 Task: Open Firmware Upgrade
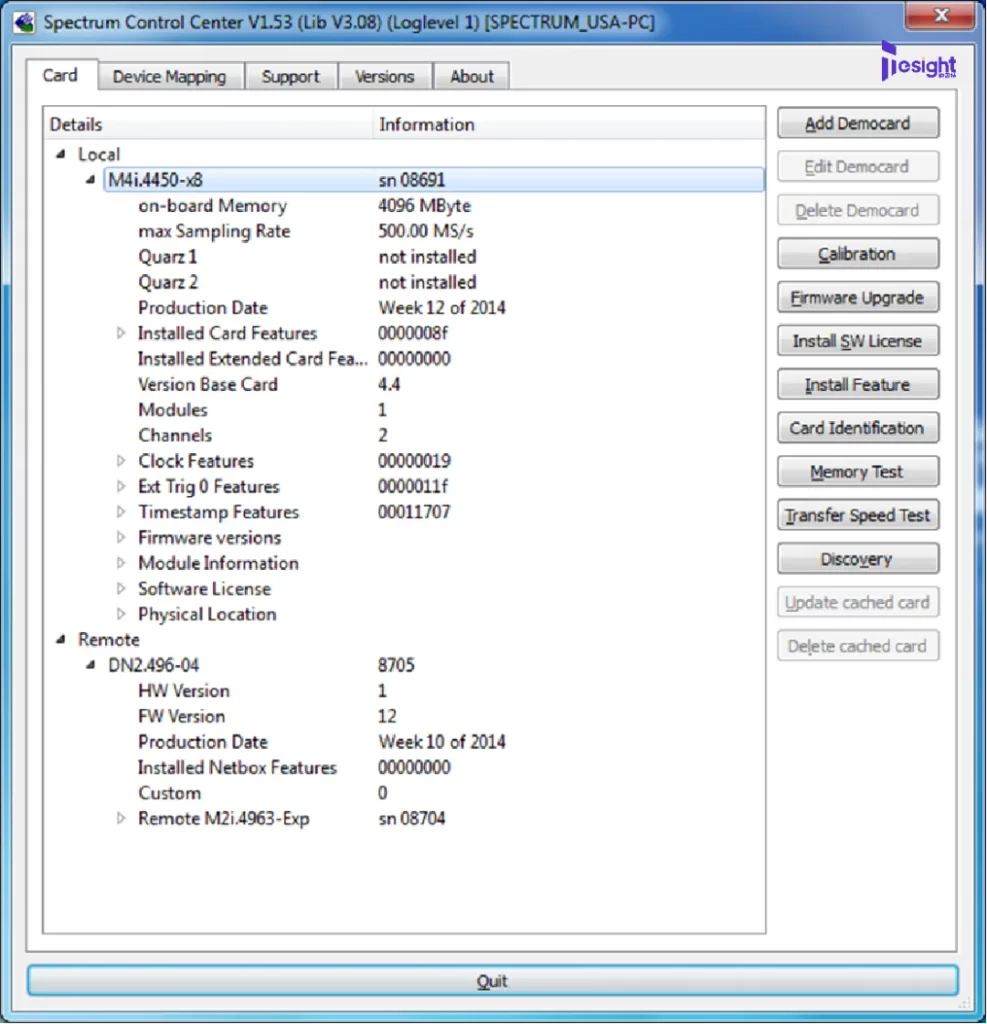coord(858,298)
